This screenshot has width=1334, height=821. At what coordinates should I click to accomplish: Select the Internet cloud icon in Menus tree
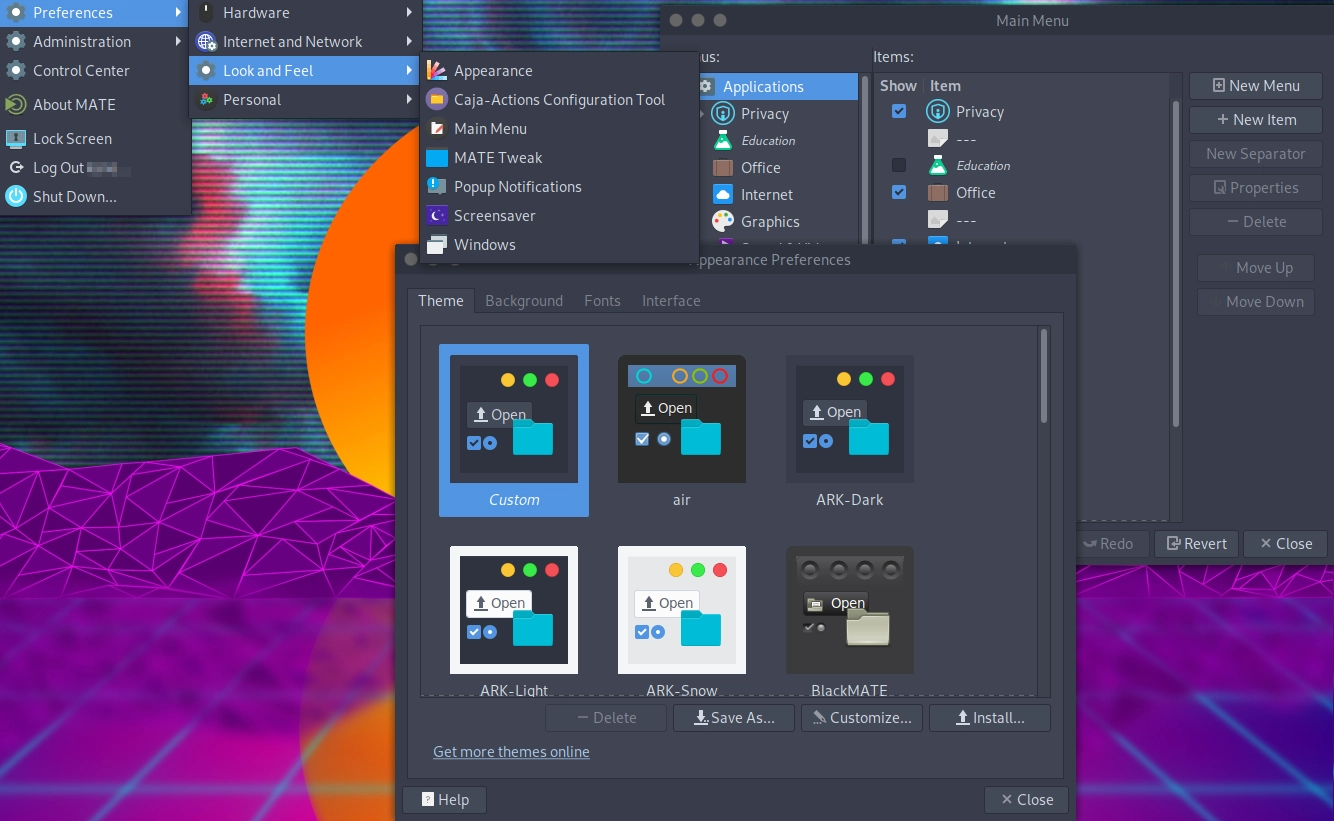[723, 195]
